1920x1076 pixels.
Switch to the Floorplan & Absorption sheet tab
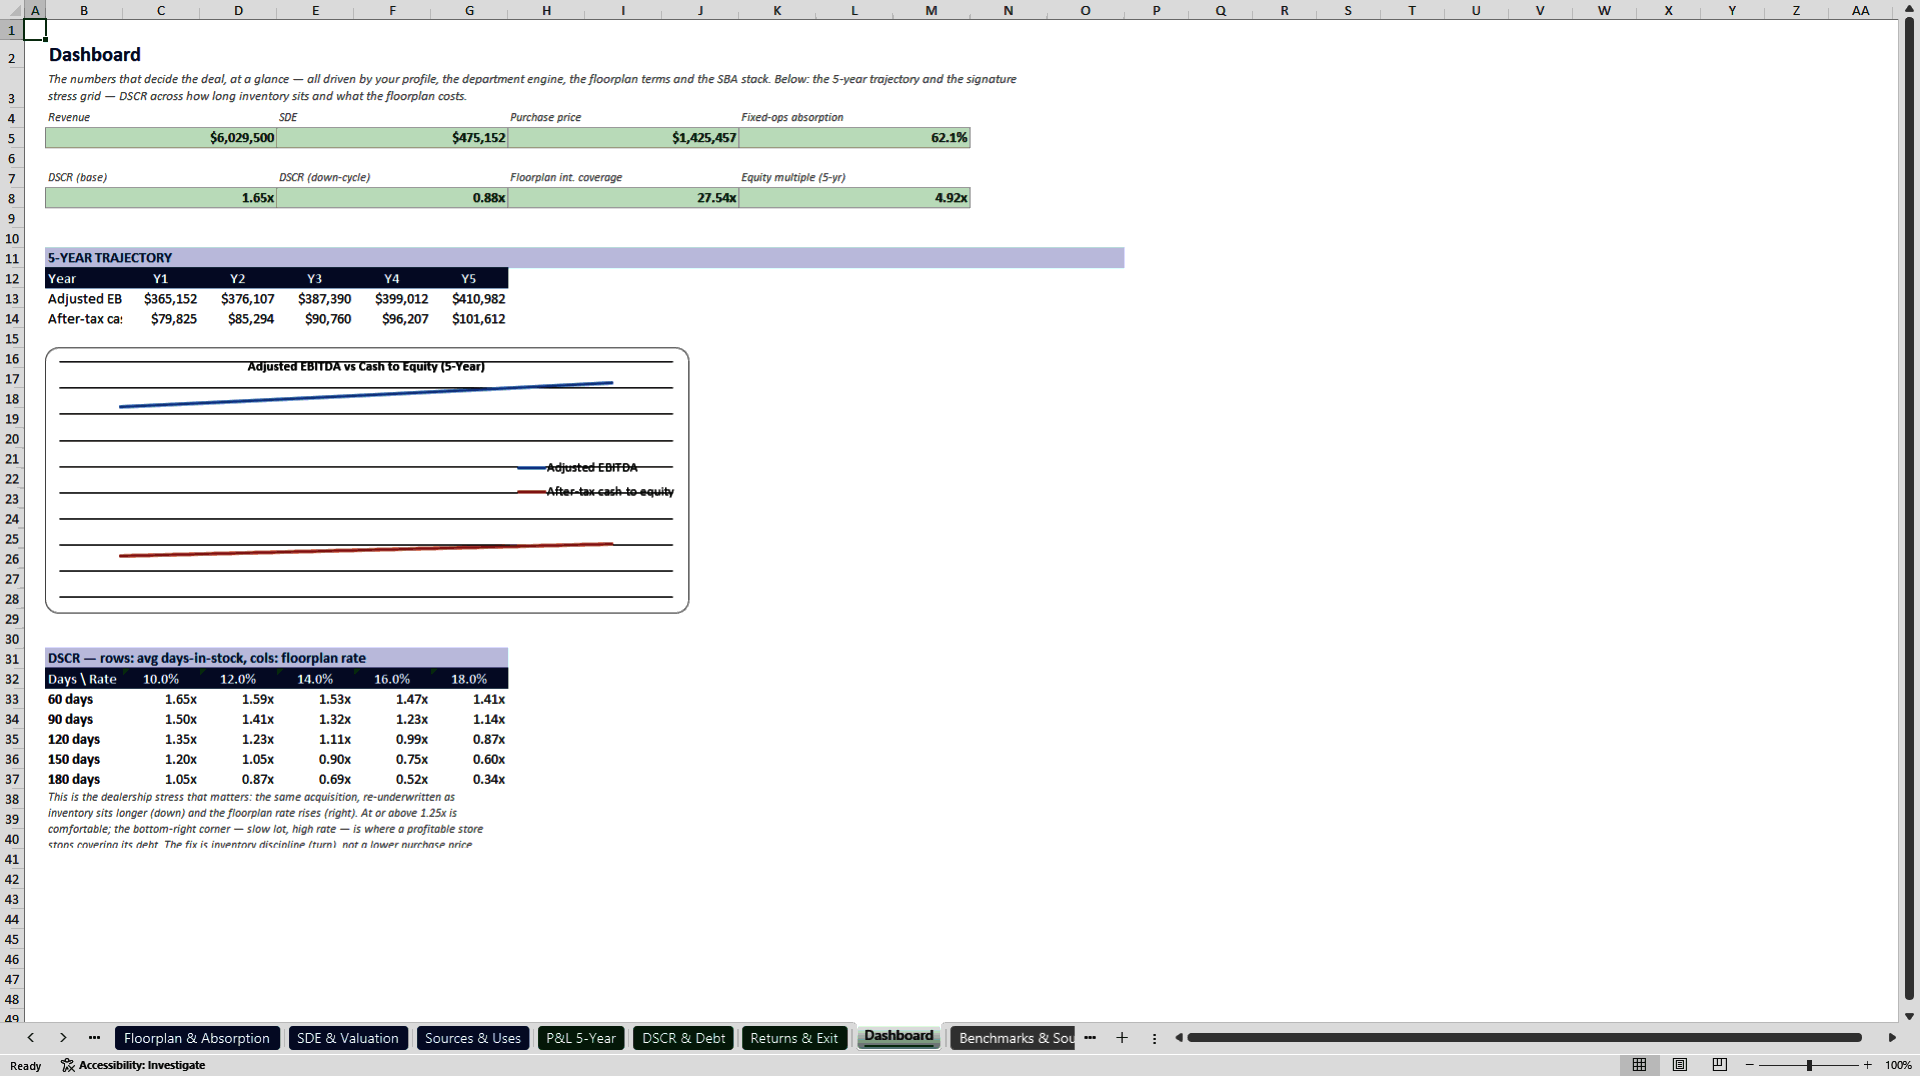point(197,1038)
